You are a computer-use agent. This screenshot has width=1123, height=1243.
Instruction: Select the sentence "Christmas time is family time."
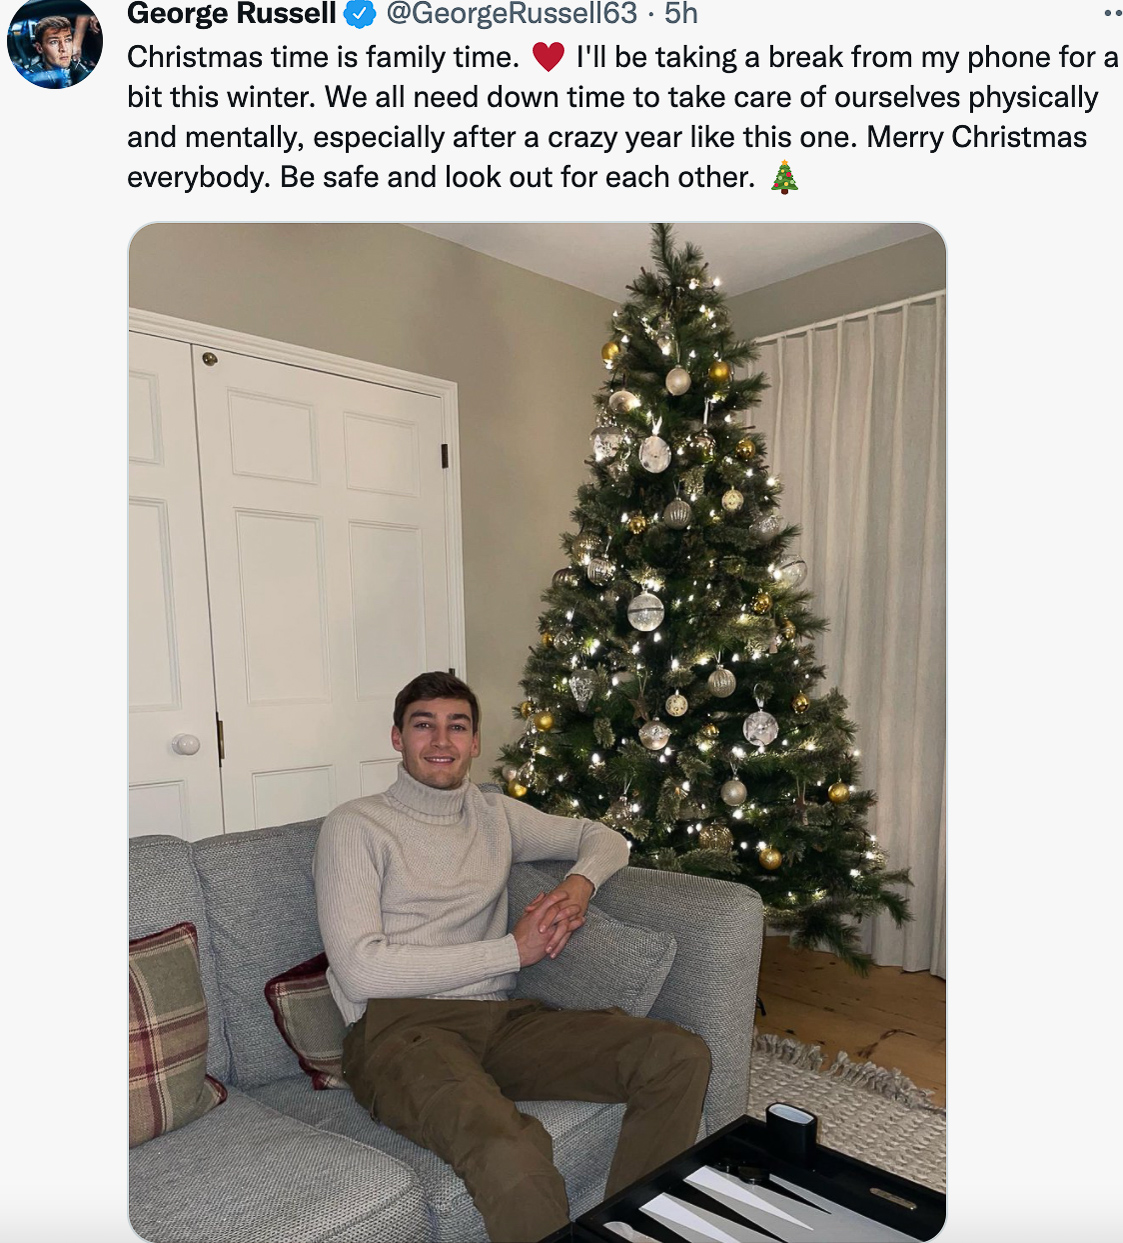tap(323, 57)
